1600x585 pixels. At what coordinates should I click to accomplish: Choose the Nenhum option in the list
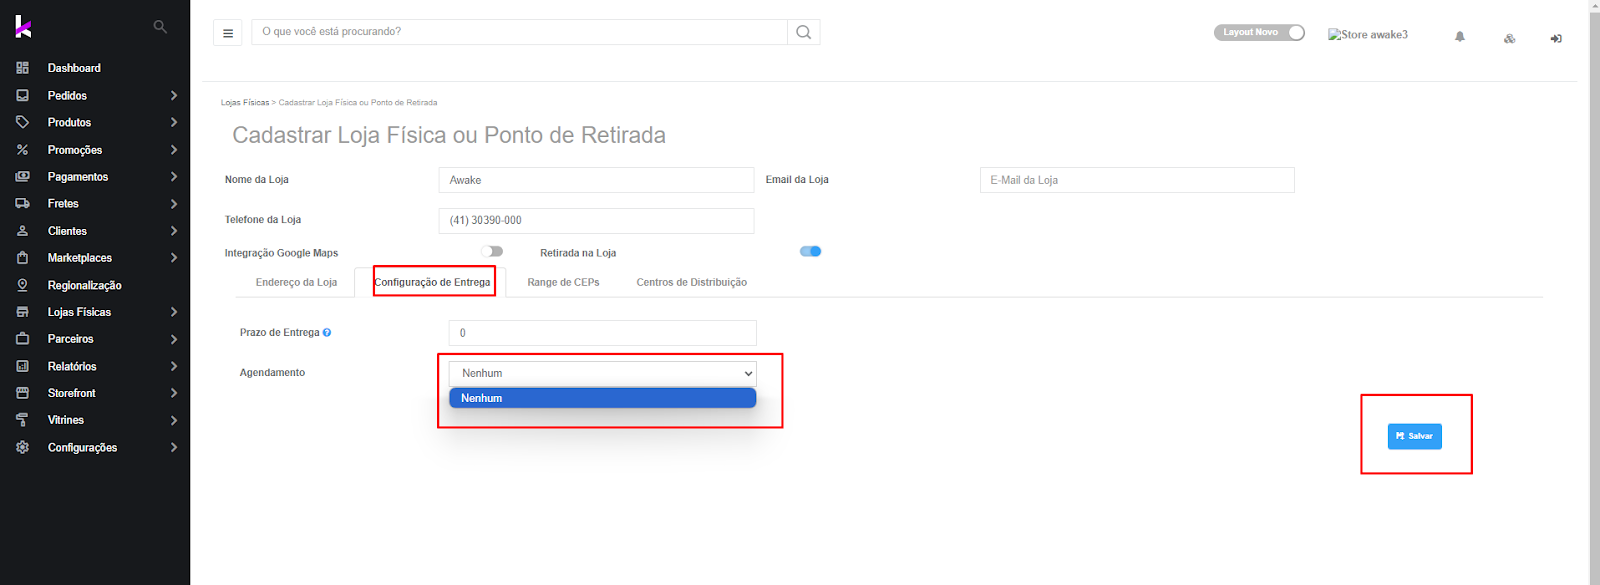(603, 398)
